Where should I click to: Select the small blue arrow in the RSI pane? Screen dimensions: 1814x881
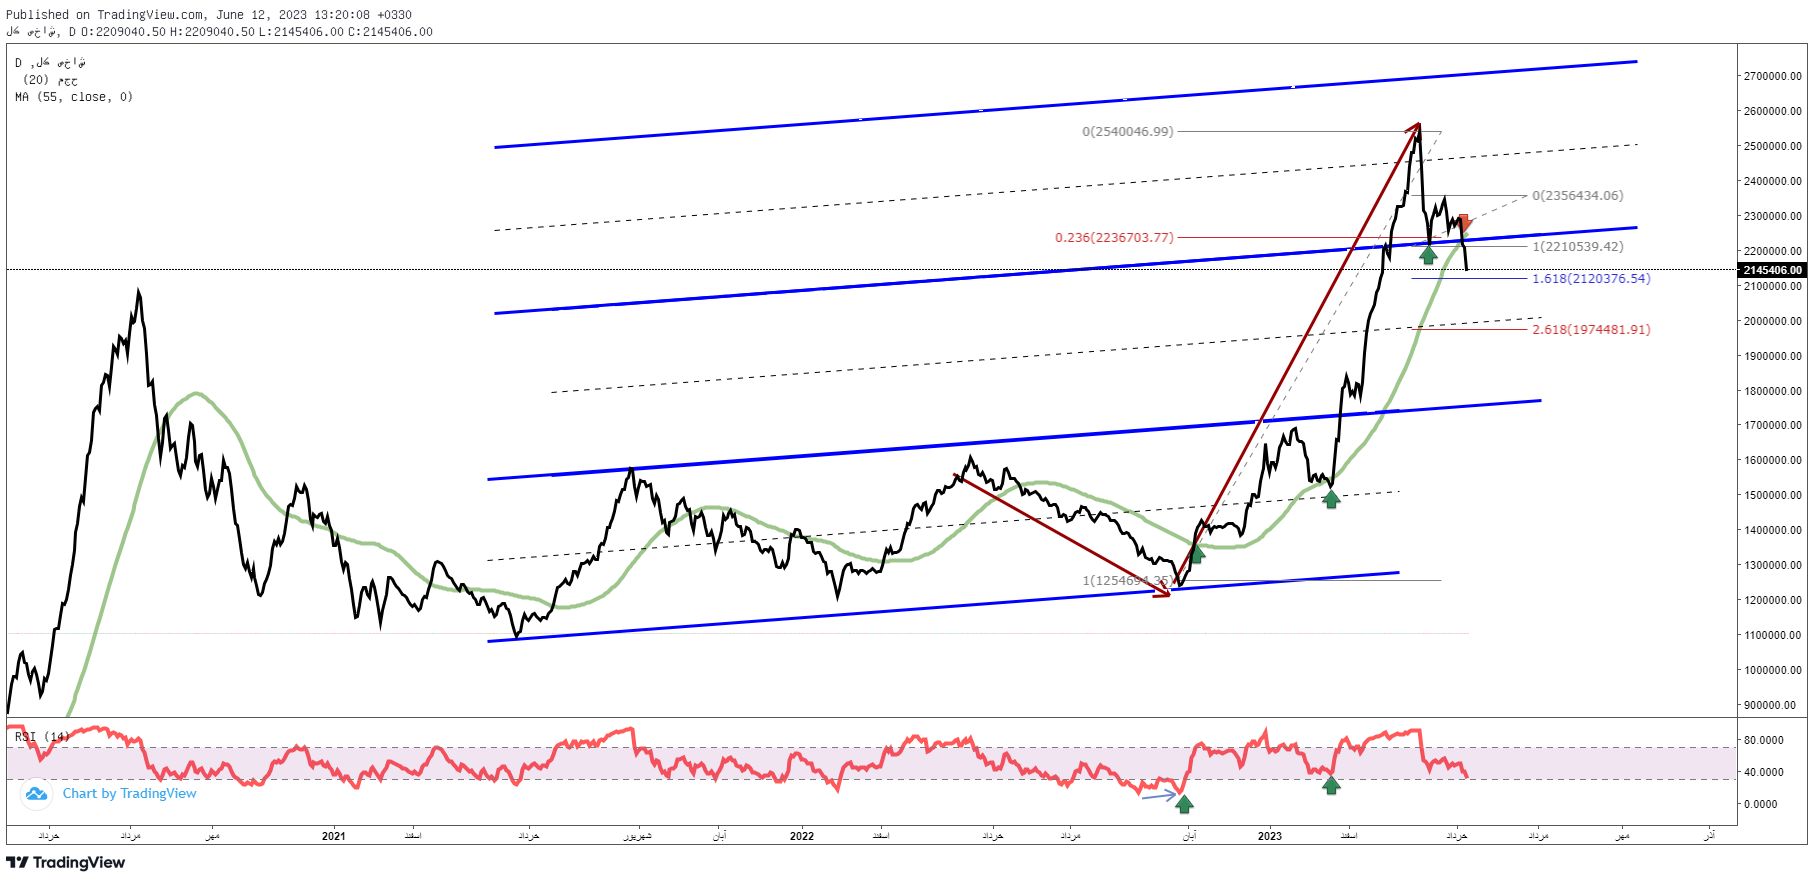pyautogui.click(x=1159, y=796)
